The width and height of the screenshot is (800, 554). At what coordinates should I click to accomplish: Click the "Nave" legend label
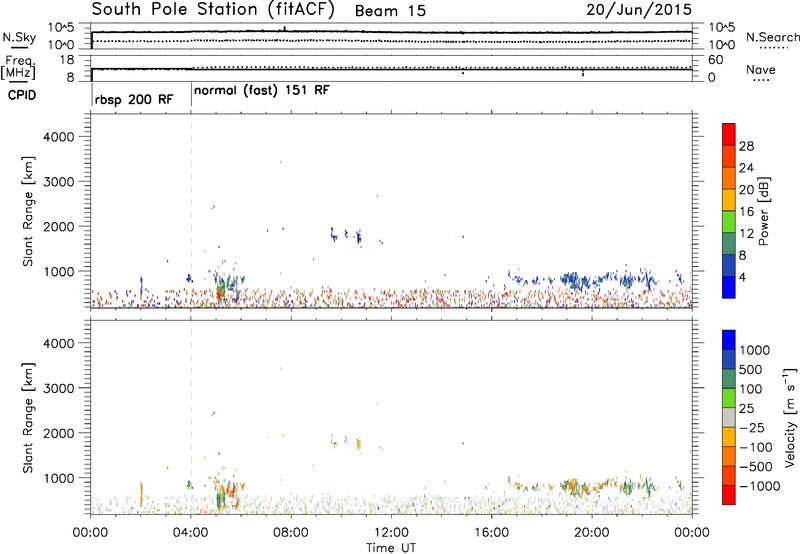pos(761,69)
